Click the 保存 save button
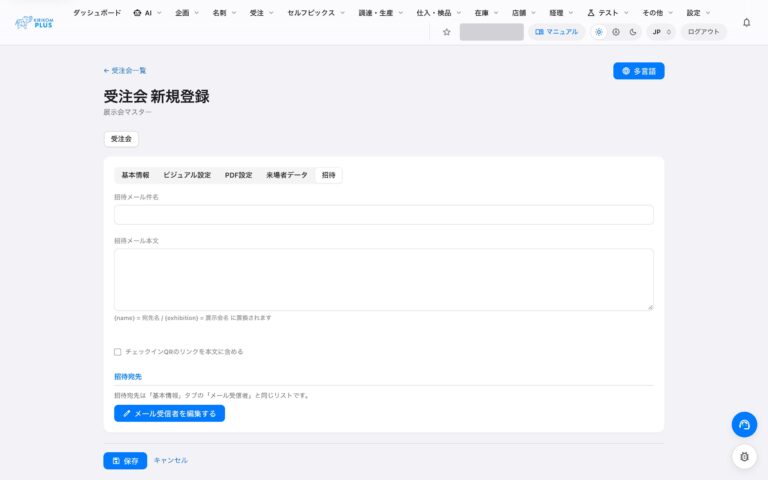The height and width of the screenshot is (480, 768). (125, 460)
